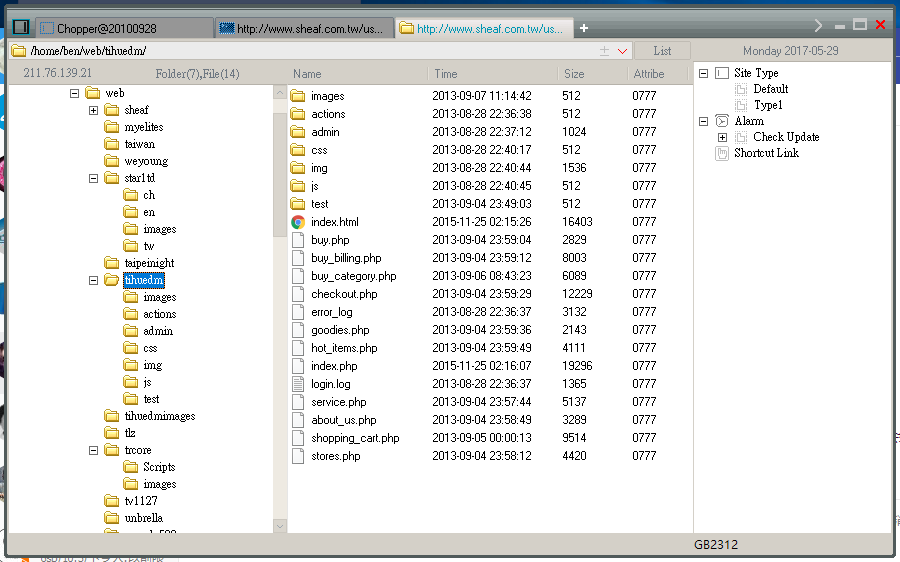The image size is (900, 562).
Task: Collapse the tihuedm folder node
Action: coord(94,280)
